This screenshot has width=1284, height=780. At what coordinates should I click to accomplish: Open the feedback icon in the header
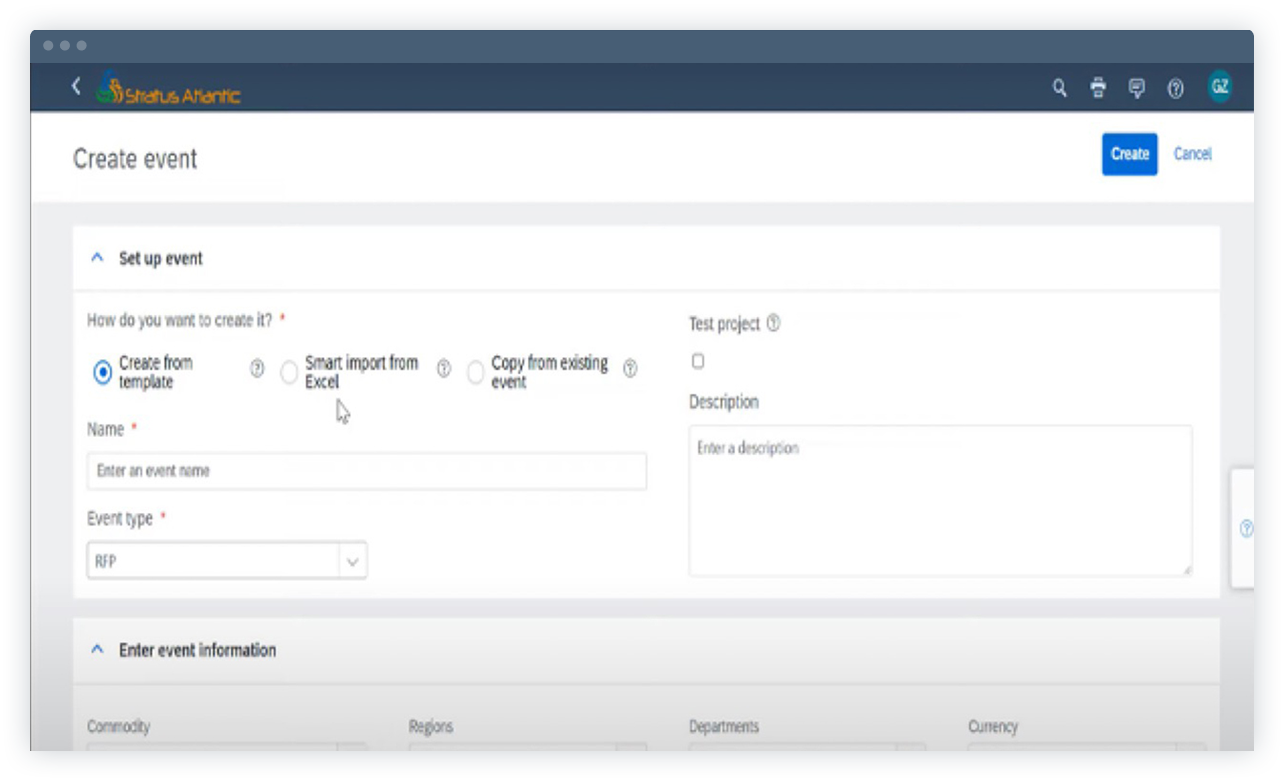pos(1136,88)
